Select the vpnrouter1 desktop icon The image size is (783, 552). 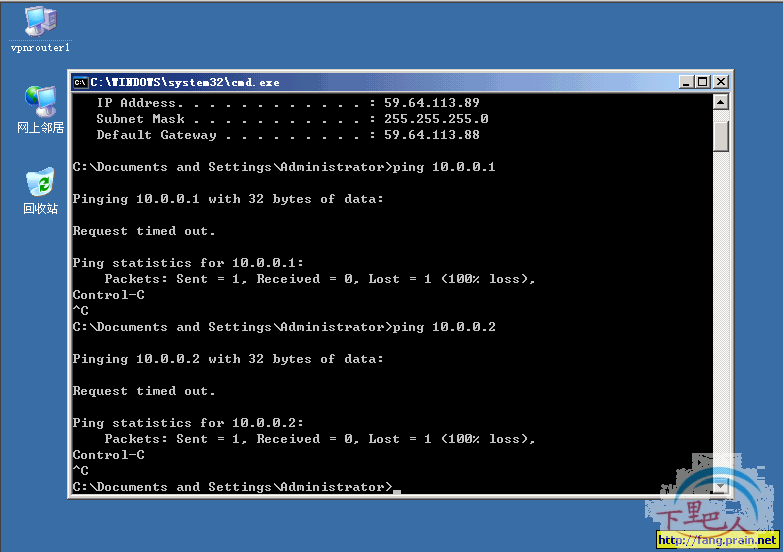pyautogui.click(x=40, y=21)
